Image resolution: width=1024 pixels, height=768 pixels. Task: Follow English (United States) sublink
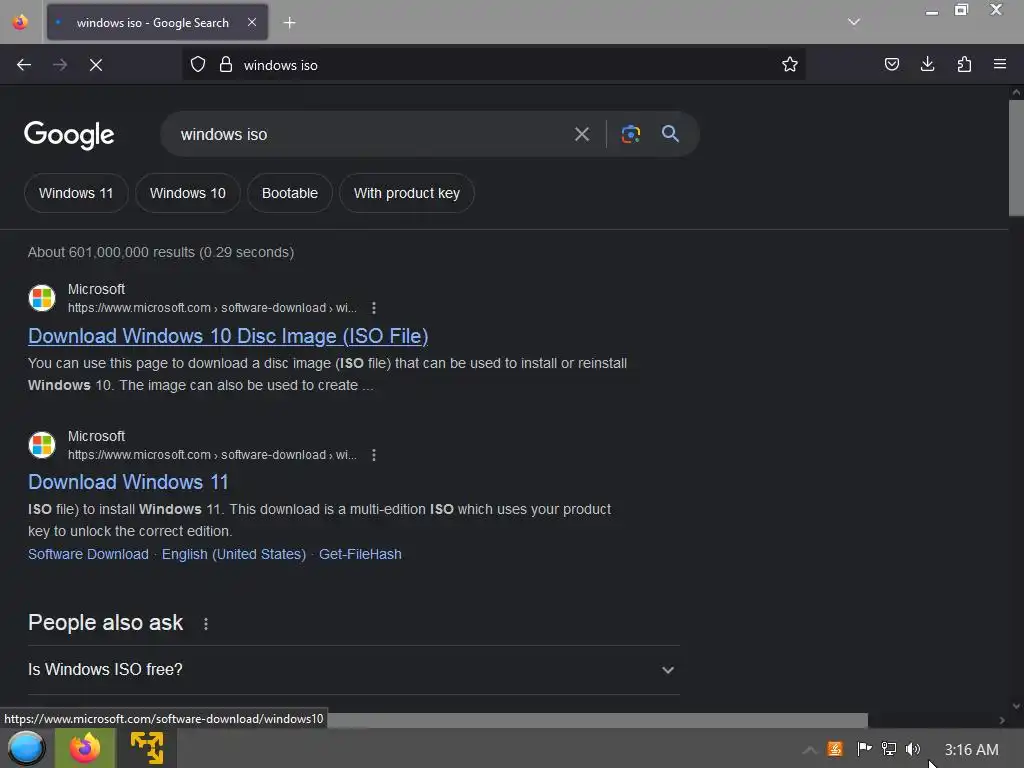234,554
